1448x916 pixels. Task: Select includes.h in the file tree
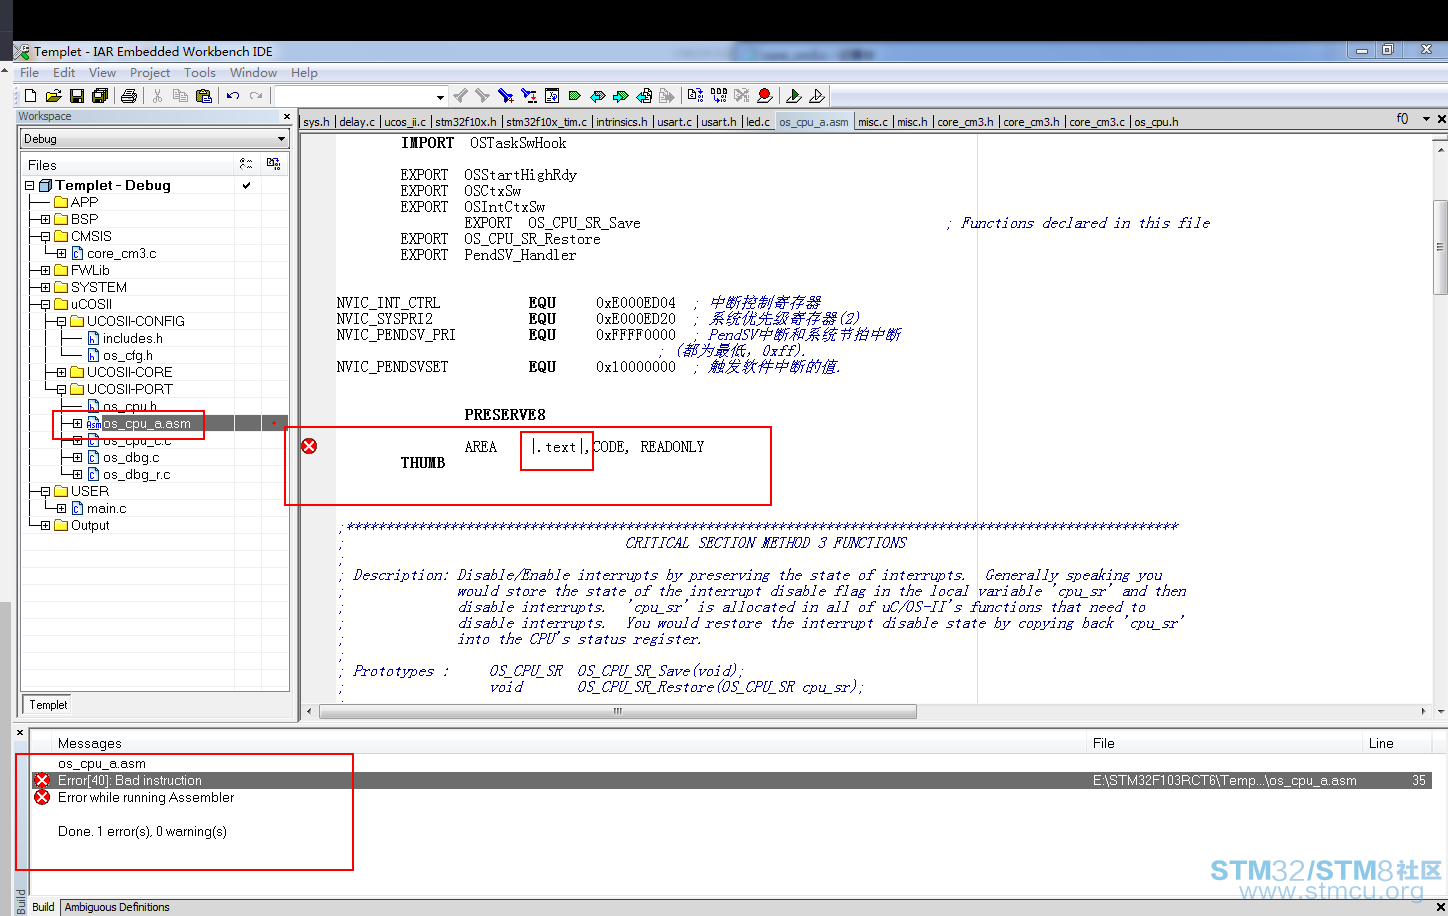tap(133, 339)
